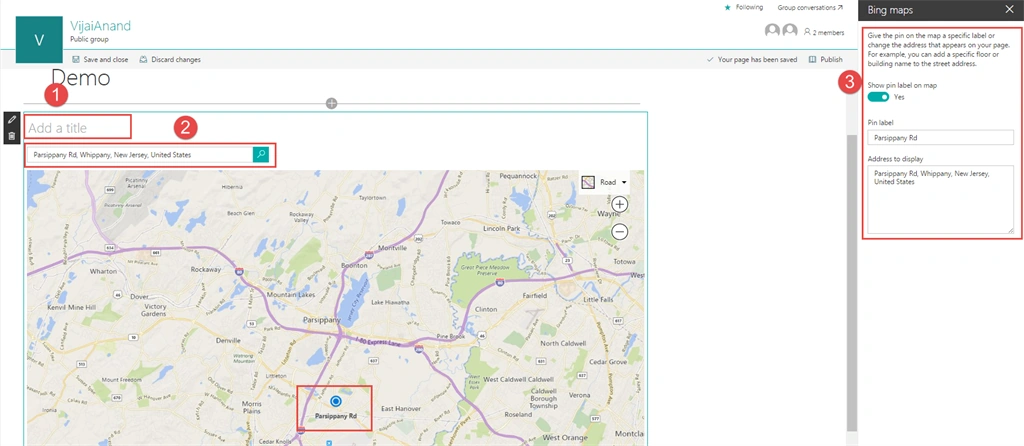Publish the page

pos(825,59)
